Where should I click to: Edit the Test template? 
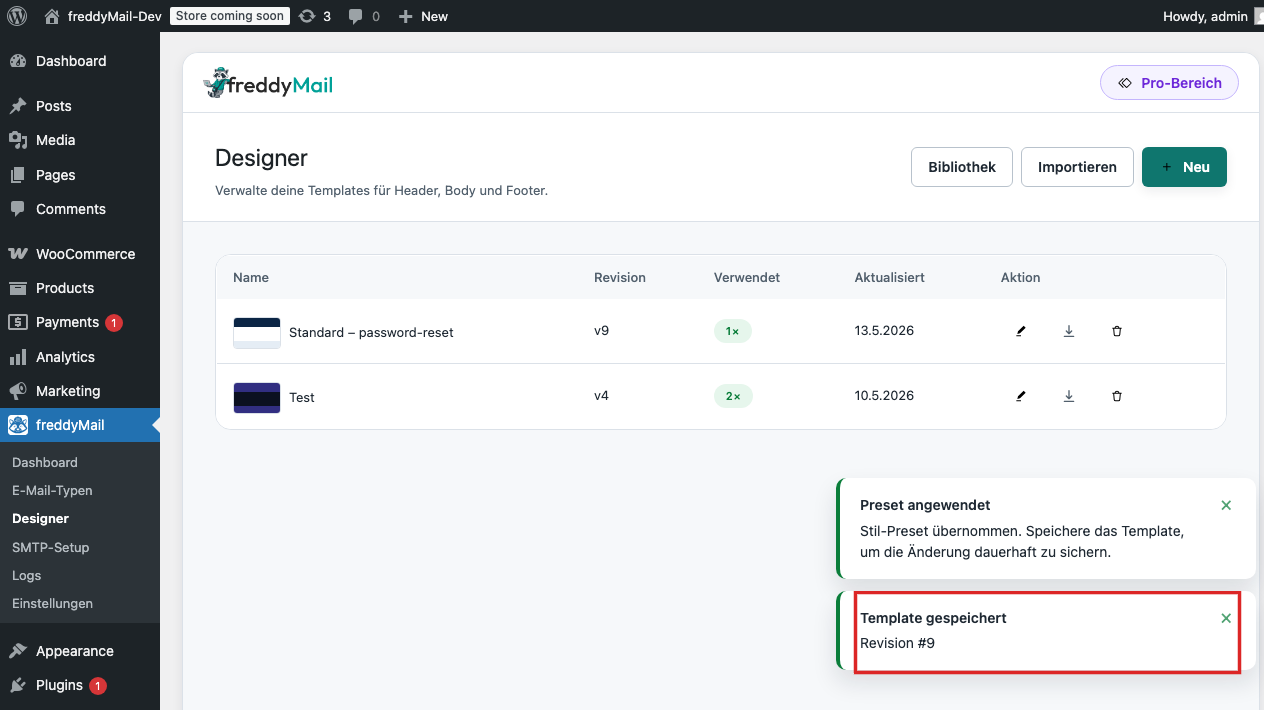tap(1020, 396)
